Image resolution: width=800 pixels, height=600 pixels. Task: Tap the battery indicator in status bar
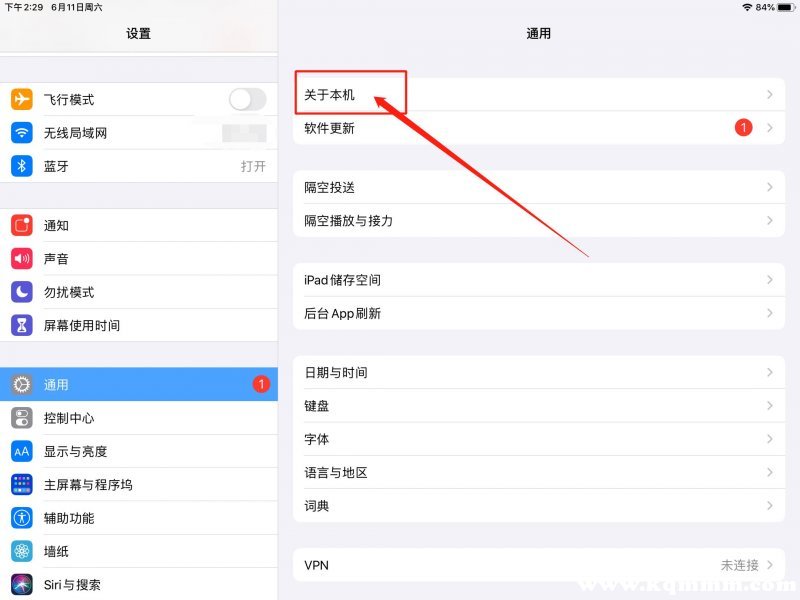tap(786, 7)
